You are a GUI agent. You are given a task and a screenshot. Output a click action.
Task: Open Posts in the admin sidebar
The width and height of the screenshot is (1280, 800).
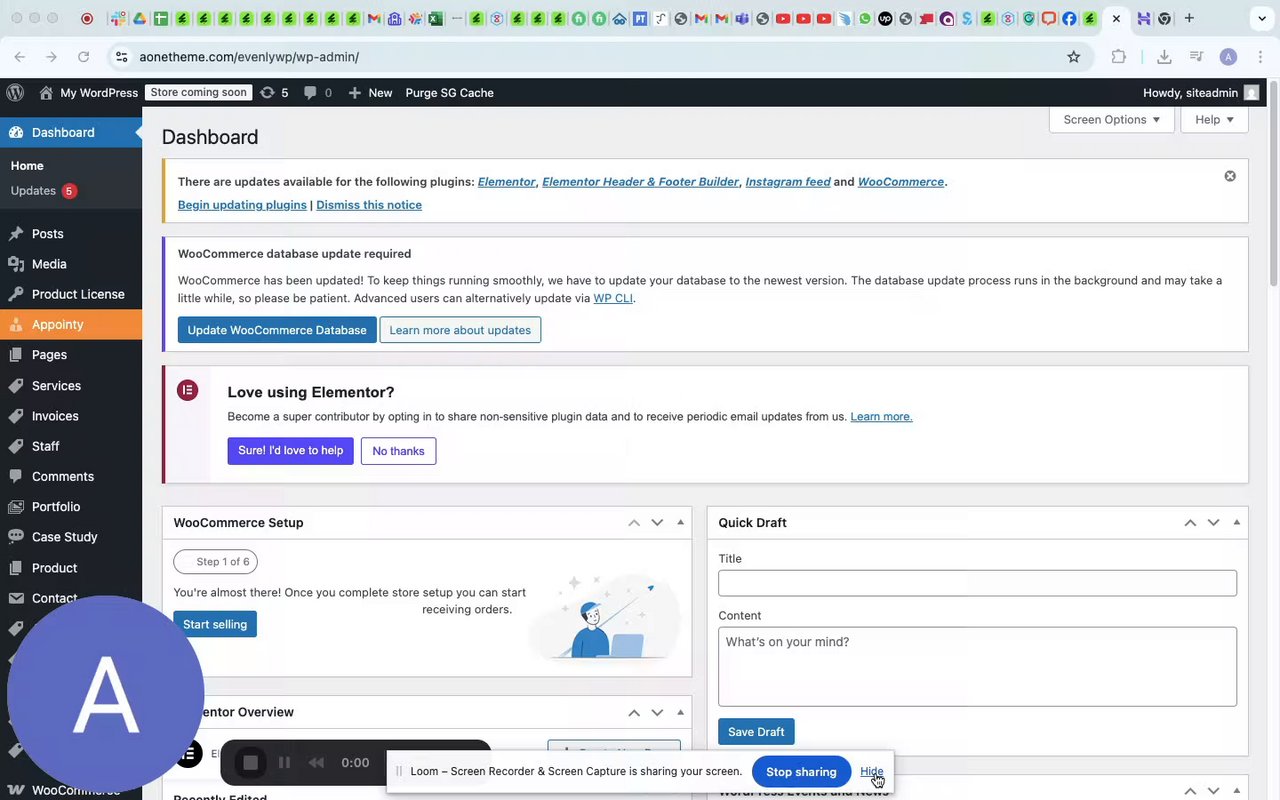(71, 233)
